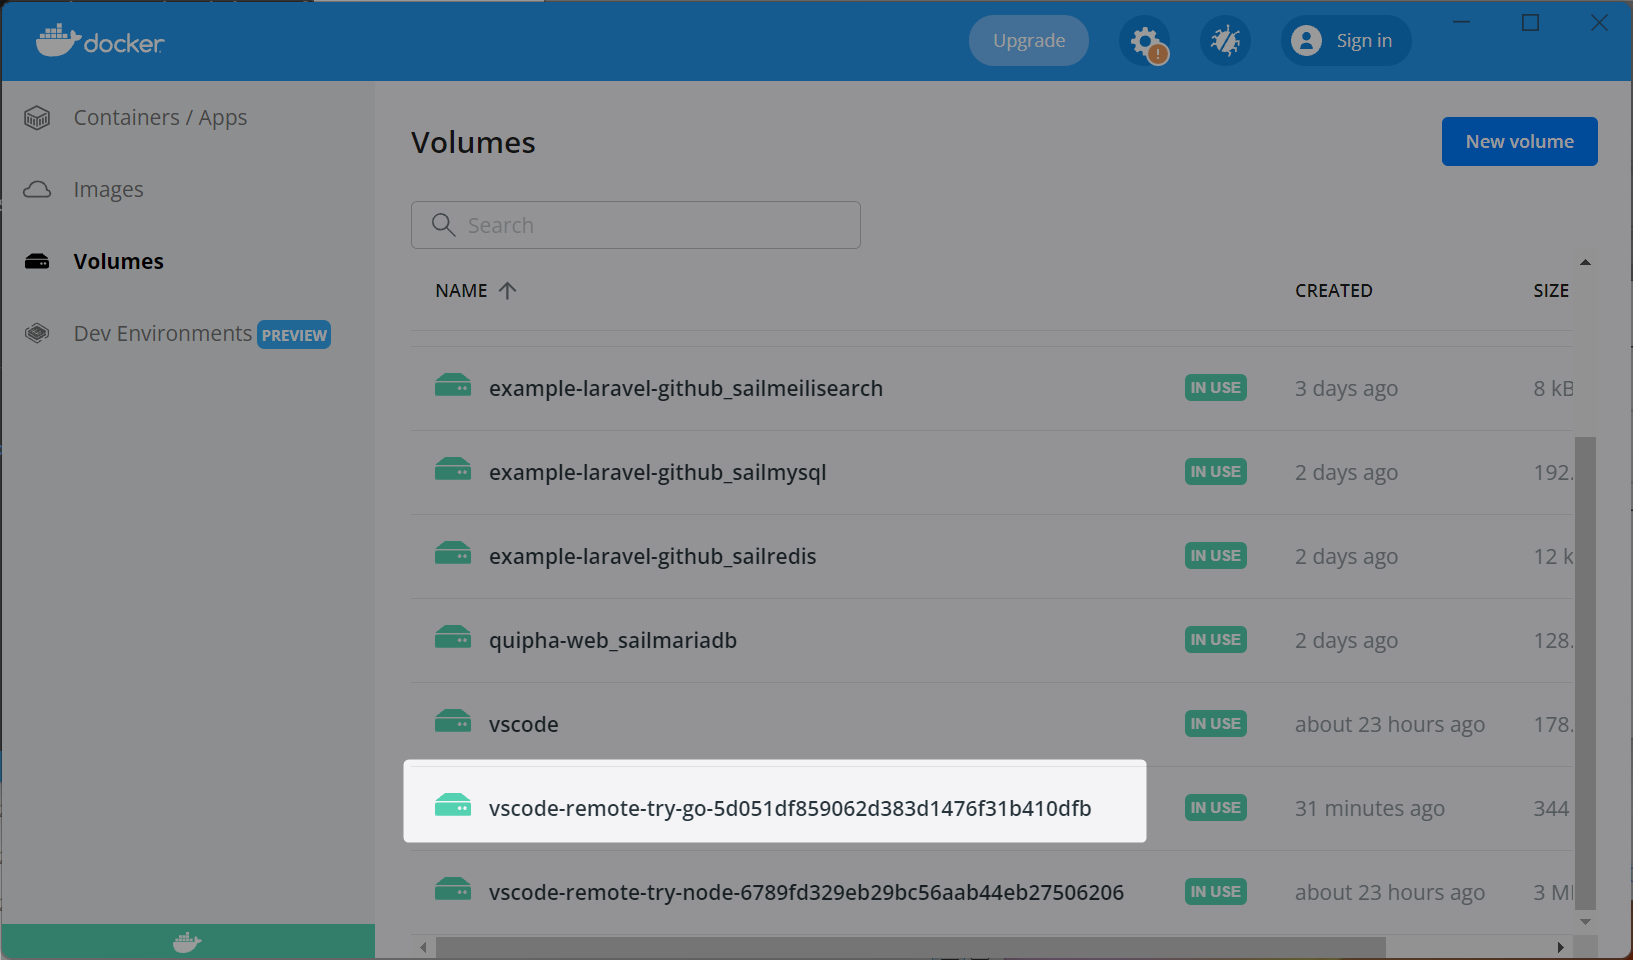
Task: Click the horizontal scrollbar right arrow
Action: 1560,947
